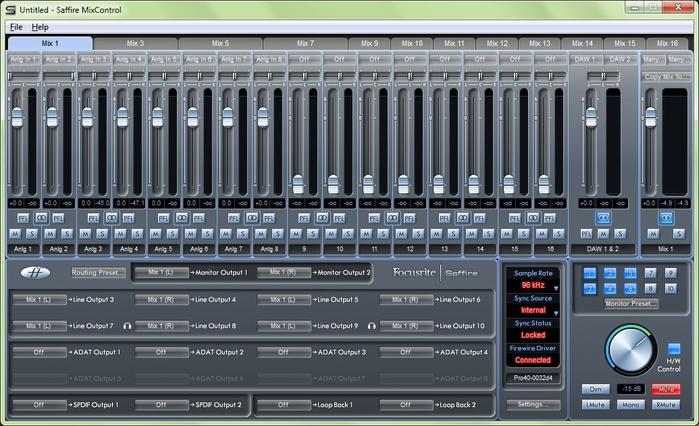Click headphone icon beside Line Output 9
This screenshot has width=699, height=426.
click(x=372, y=326)
